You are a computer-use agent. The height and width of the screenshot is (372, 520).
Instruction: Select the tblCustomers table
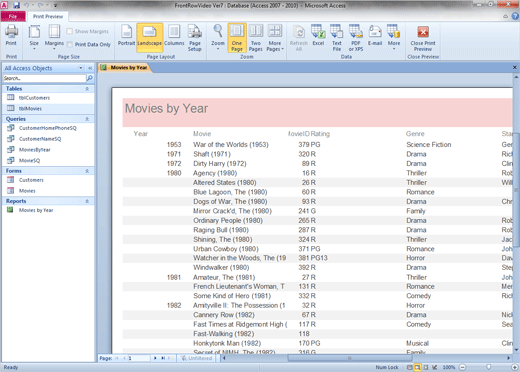pyautogui.click(x=48, y=98)
